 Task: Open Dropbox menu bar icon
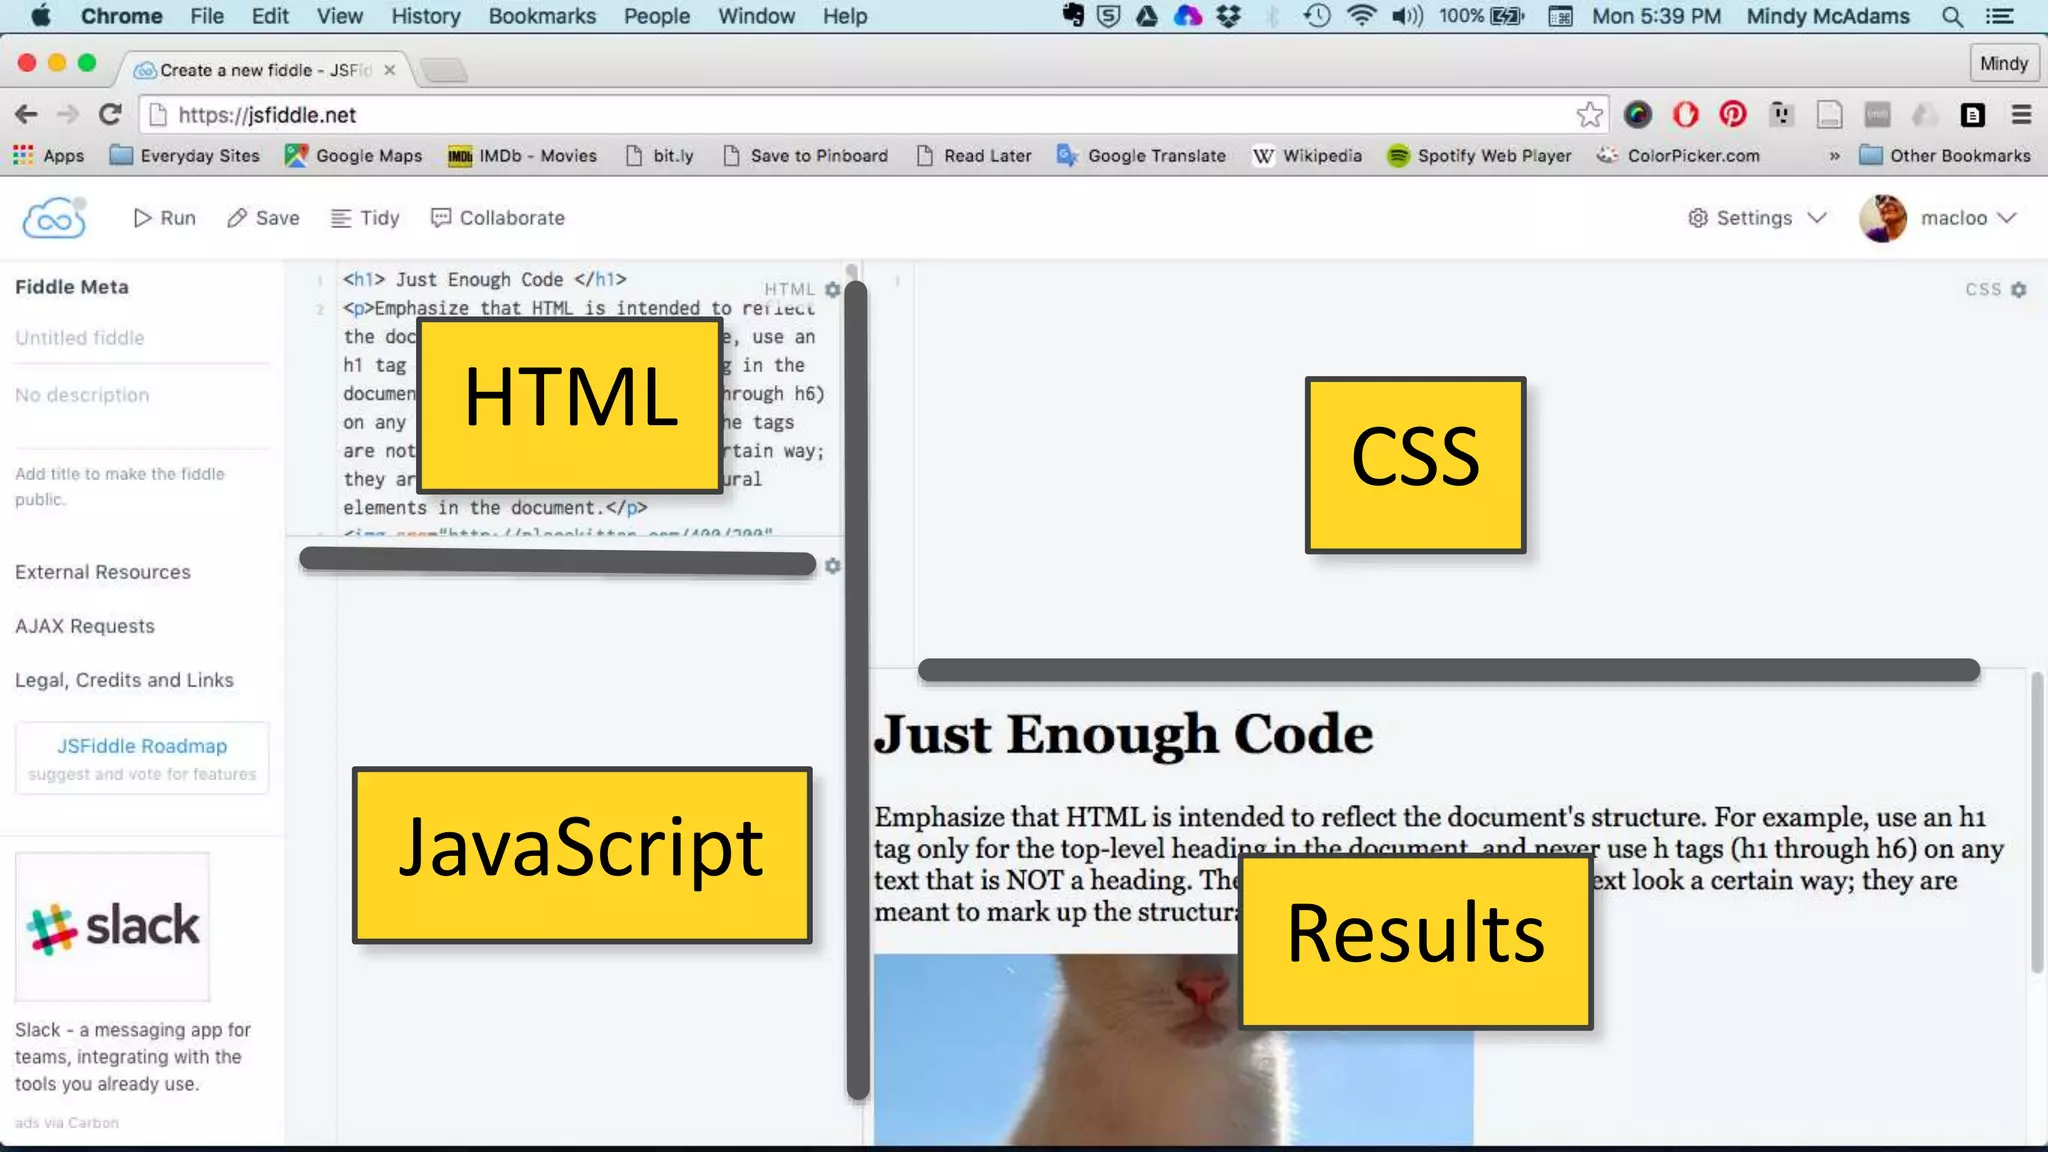tap(1228, 16)
